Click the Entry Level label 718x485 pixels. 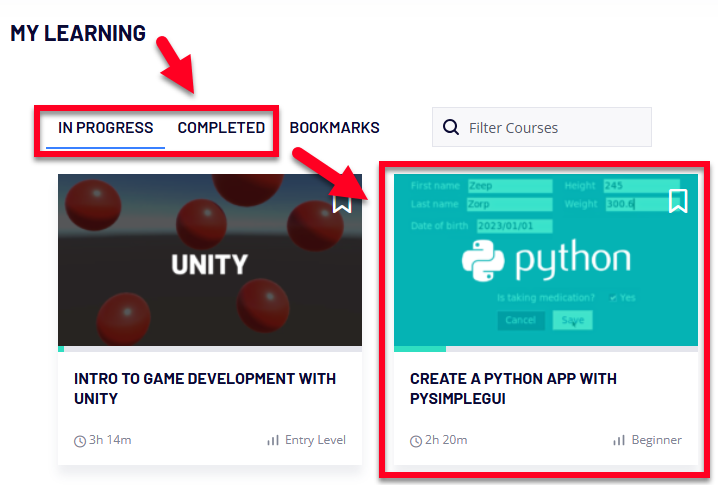click(x=315, y=440)
